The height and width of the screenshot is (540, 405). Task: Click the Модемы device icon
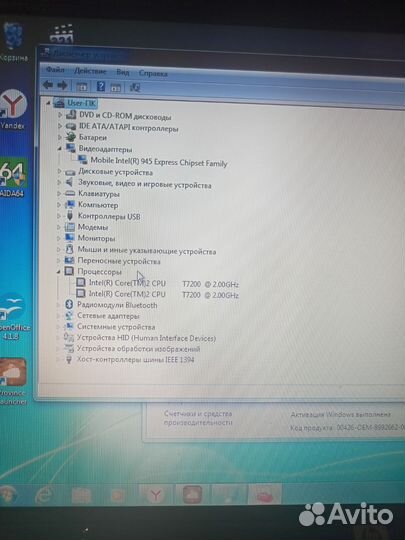[x=70, y=227]
